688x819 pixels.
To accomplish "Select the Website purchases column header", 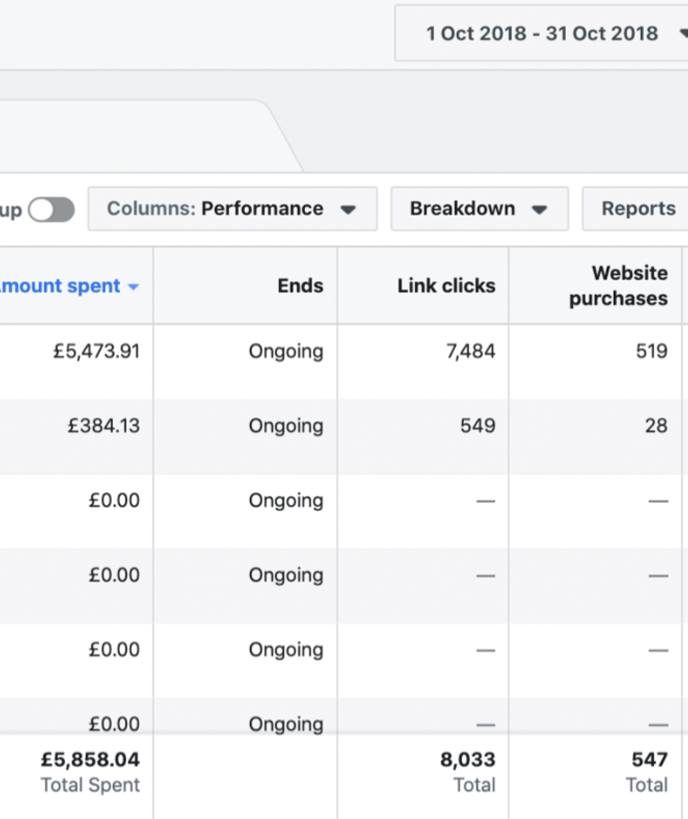I will 618,286.
